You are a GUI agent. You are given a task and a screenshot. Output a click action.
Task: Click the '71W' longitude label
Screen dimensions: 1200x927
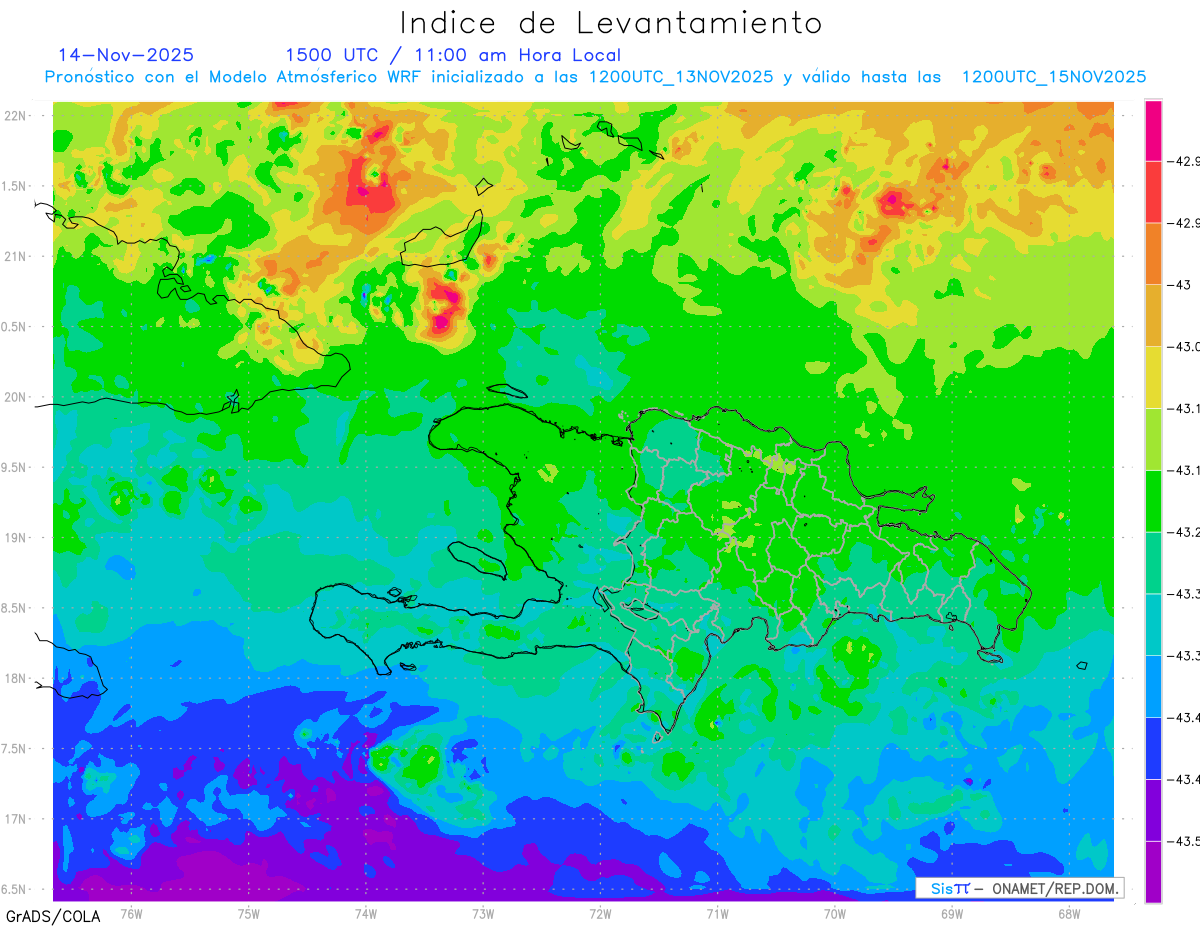(x=717, y=913)
